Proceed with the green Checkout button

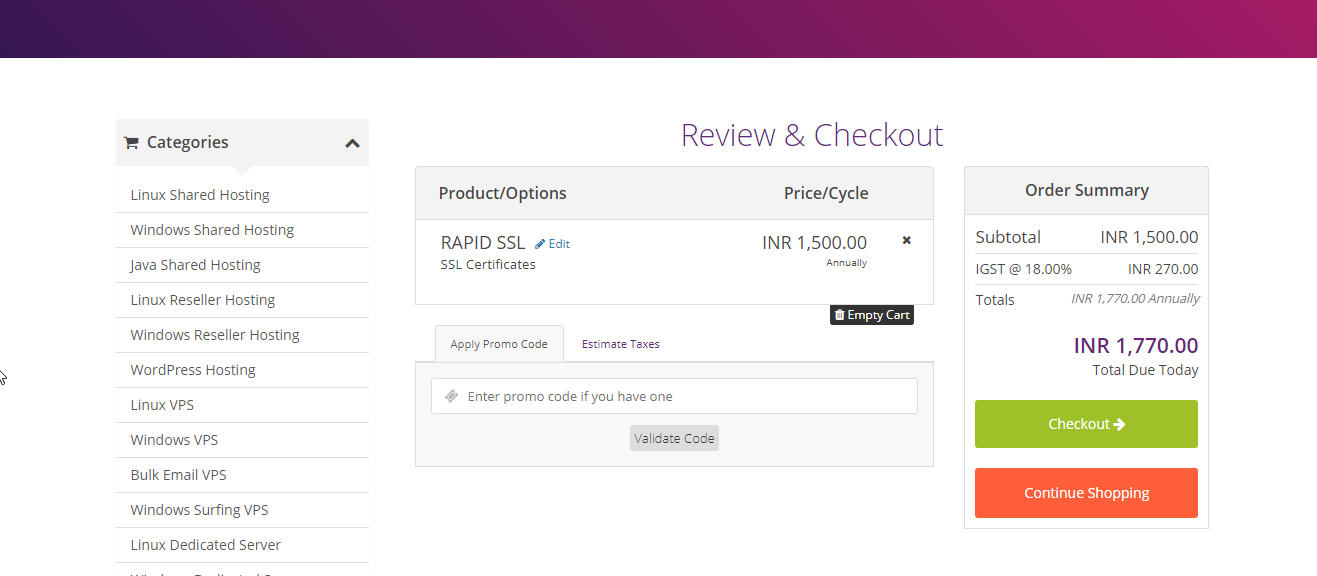pos(1086,424)
